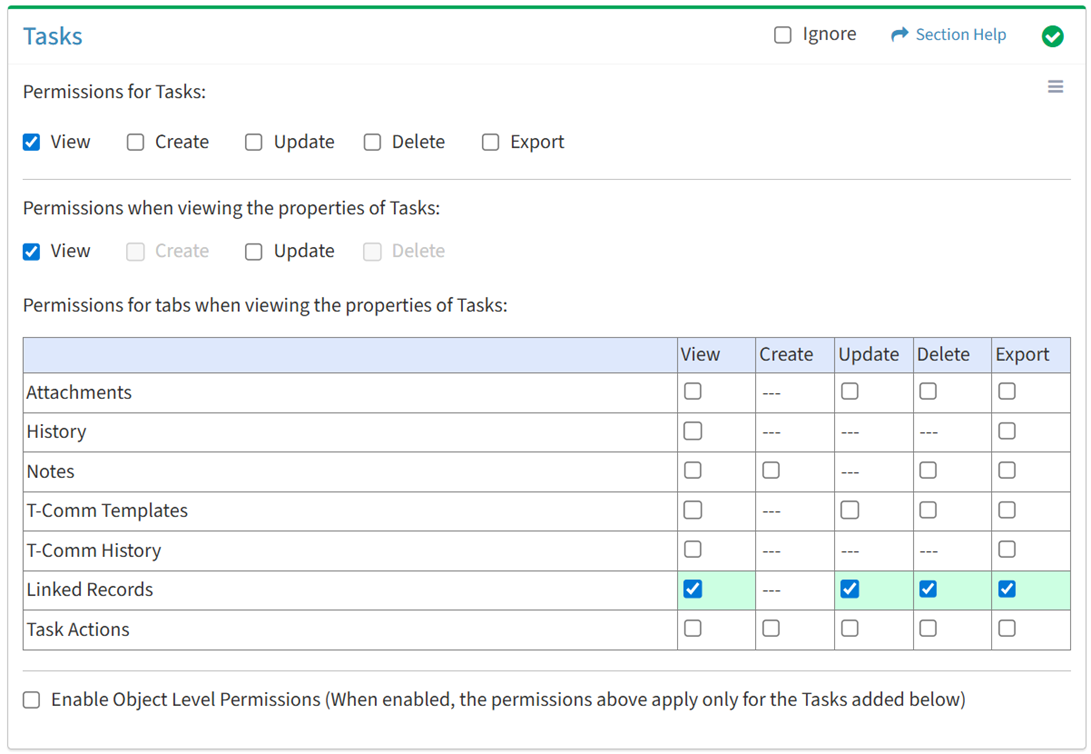Screen dimensions: 1091x754
Task: Check Update under Tasks properties permissions
Action: point(254,252)
